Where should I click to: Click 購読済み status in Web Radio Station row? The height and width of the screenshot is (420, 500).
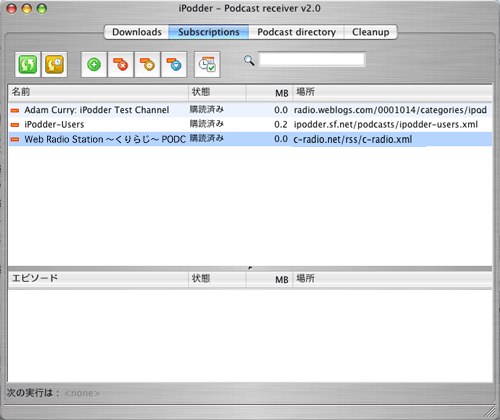(207, 138)
